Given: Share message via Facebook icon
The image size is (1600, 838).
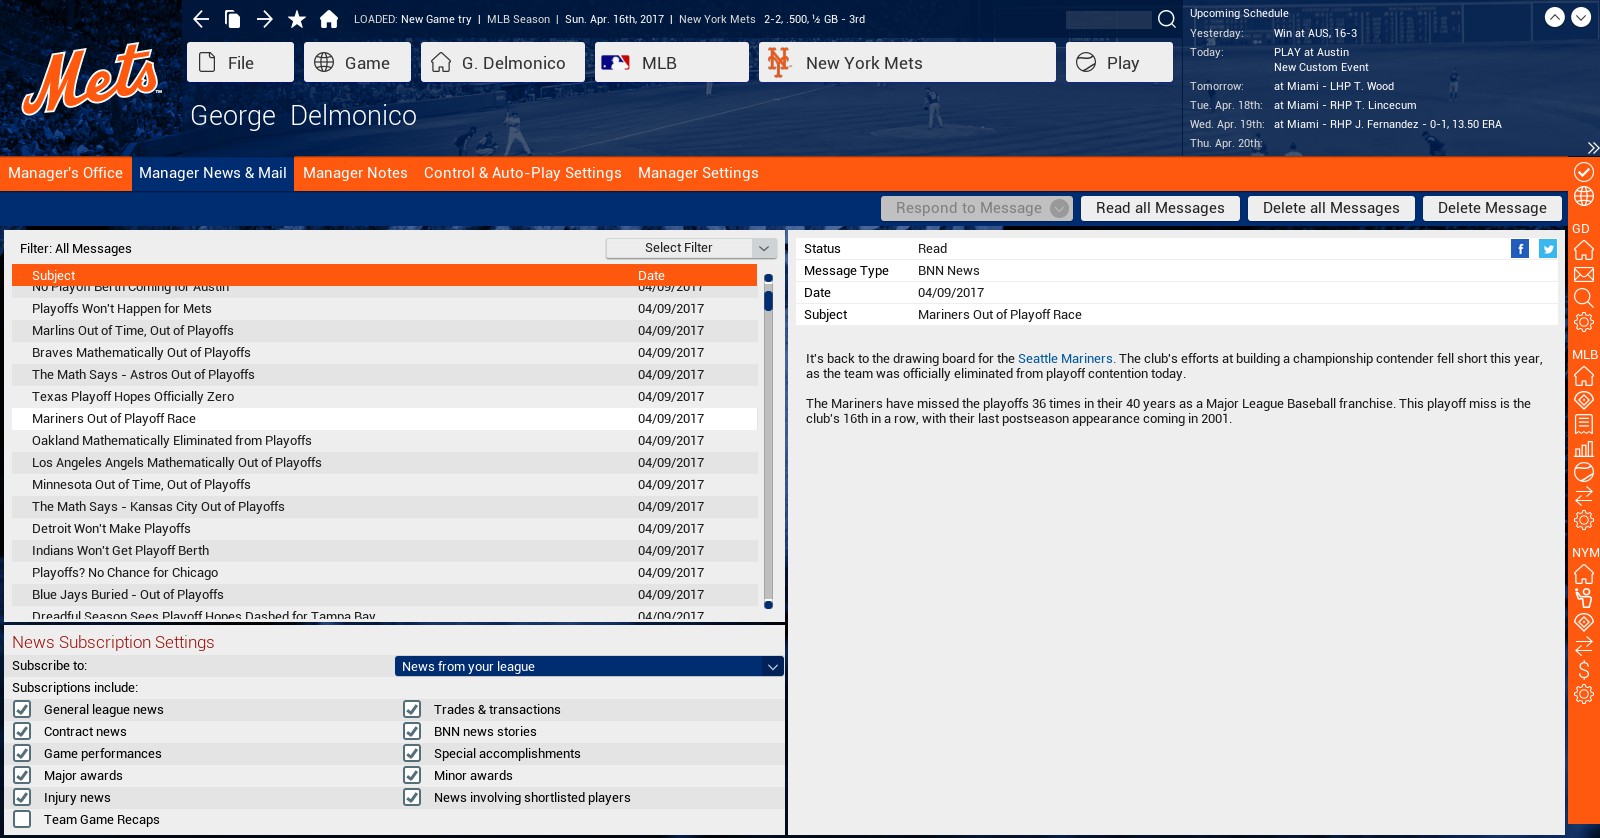Looking at the screenshot, I should click(x=1520, y=249).
